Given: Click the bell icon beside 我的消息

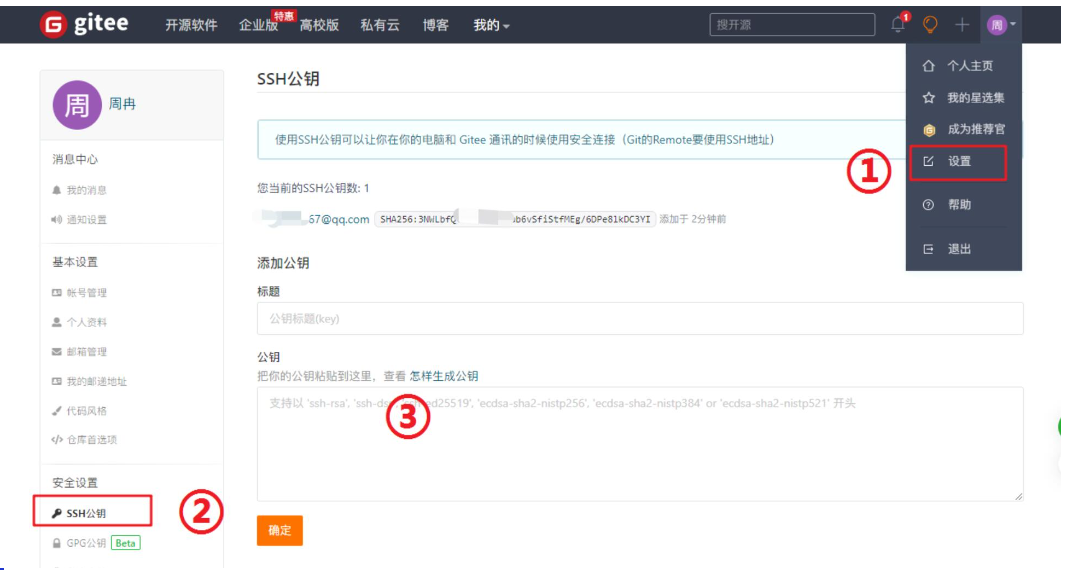Looking at the screenshot, I should coord(56,190).
